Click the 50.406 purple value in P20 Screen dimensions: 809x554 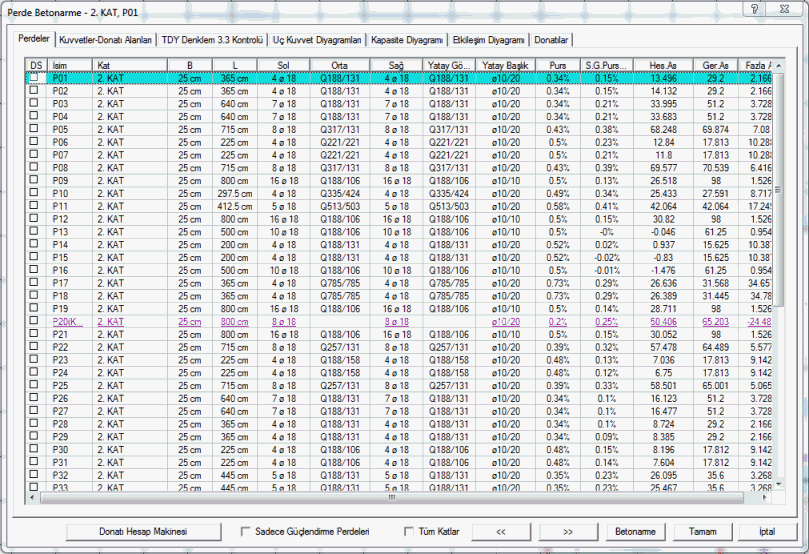click(664, 321)
